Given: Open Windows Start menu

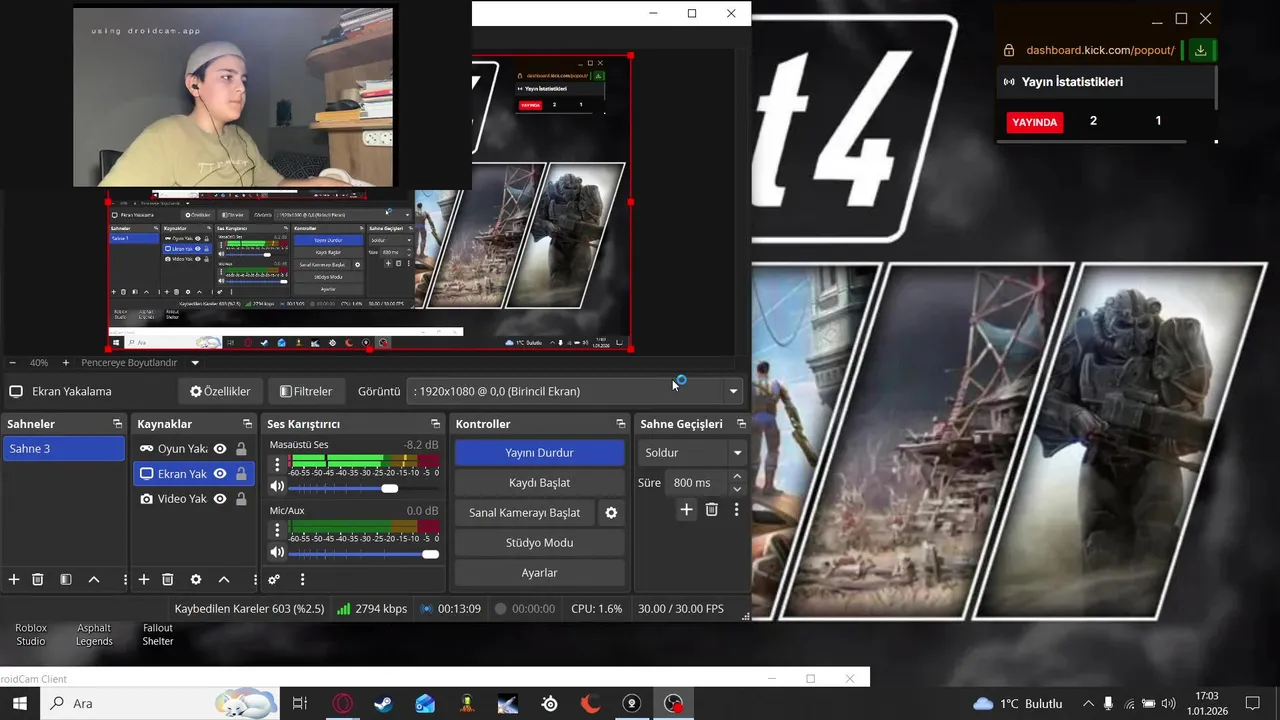Looking at the screenshot, I should (x=20, y=704).
